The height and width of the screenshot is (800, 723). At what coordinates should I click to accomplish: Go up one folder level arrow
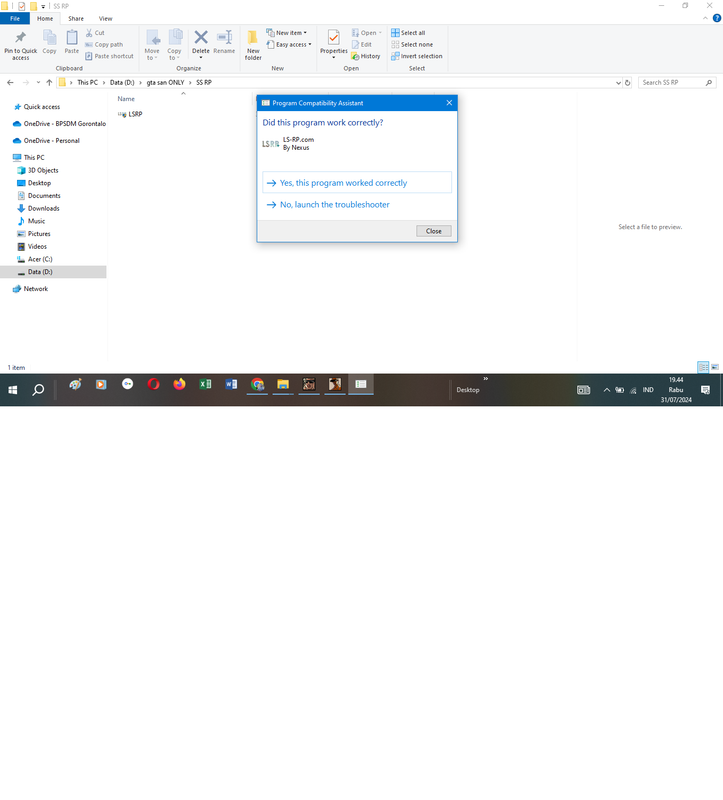point(49,82)
